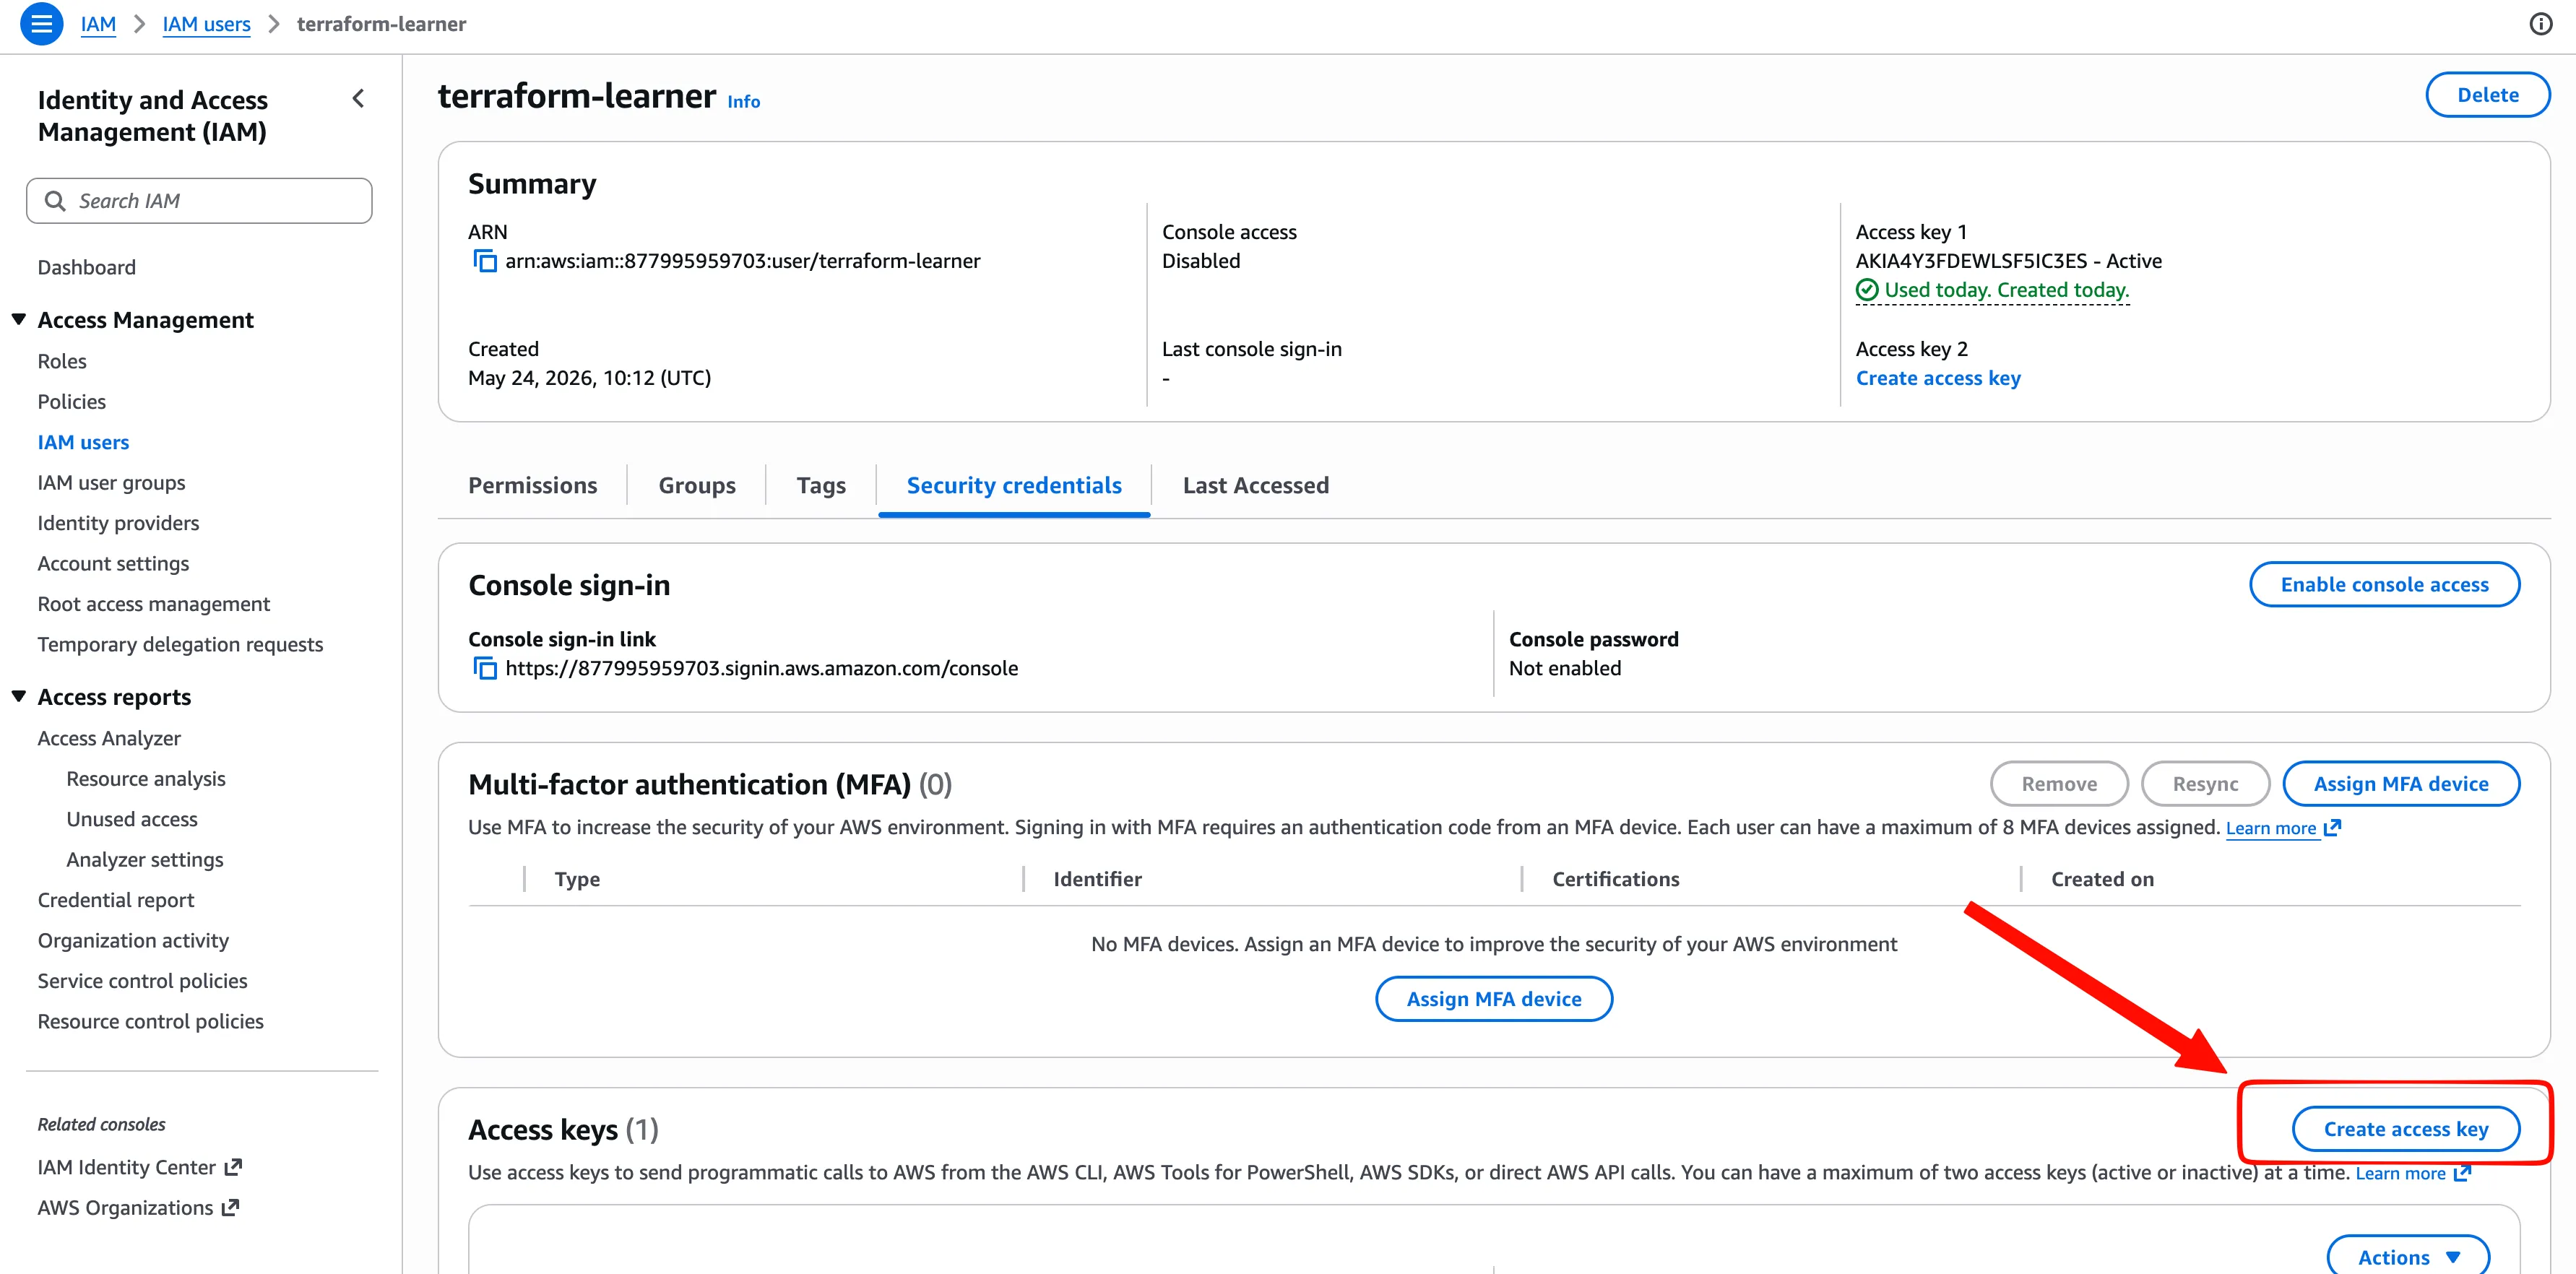
Task: Click the Created on column header
Action: [2102, 879]
